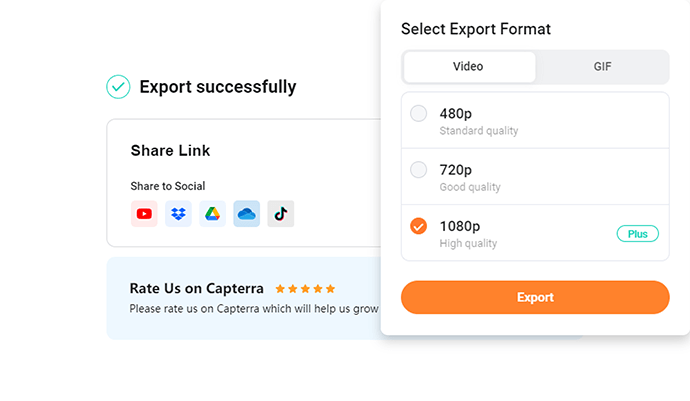This screenshot has height=401, width=690.
Task: Select the 1080p High quality row
Action: tap(535, 233)
